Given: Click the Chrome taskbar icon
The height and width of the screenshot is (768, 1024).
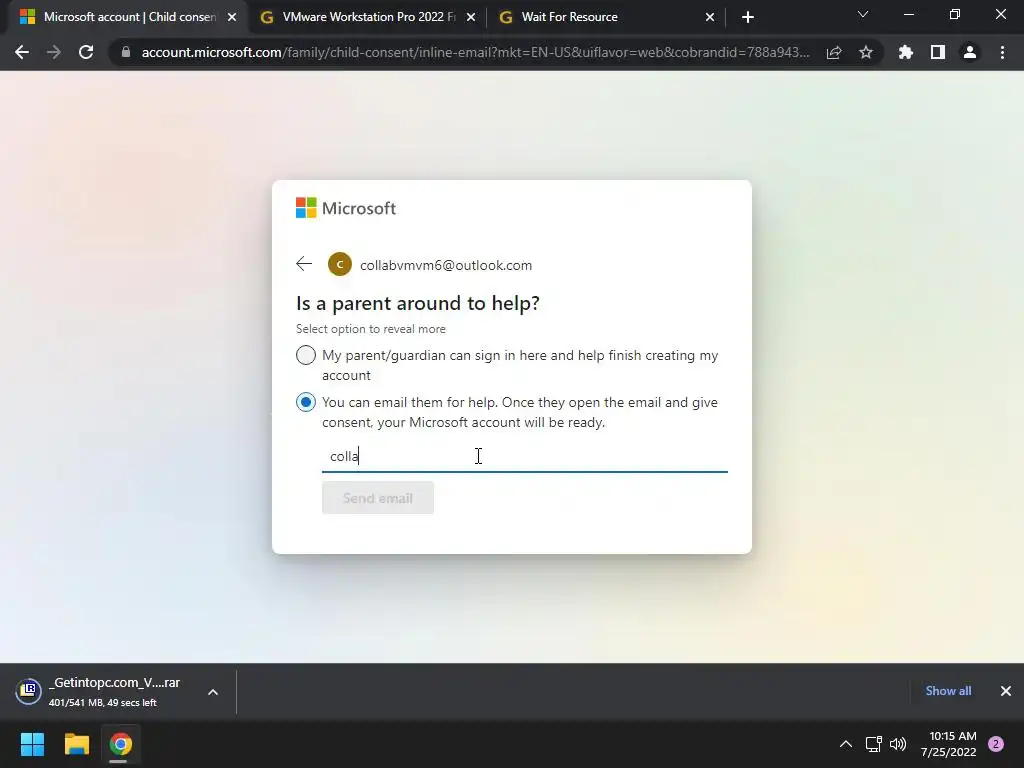Looking at the screenshot, I should point(121,744).
